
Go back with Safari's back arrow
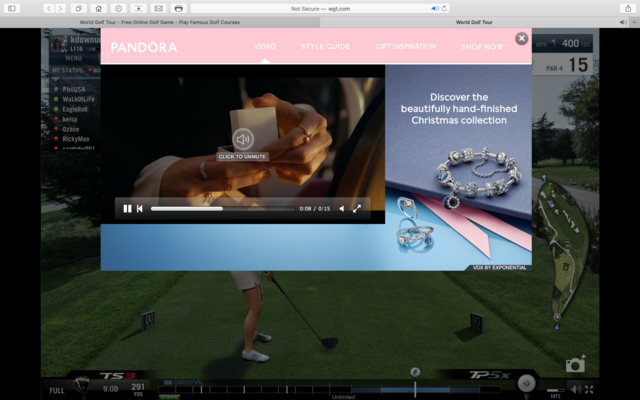49,8
